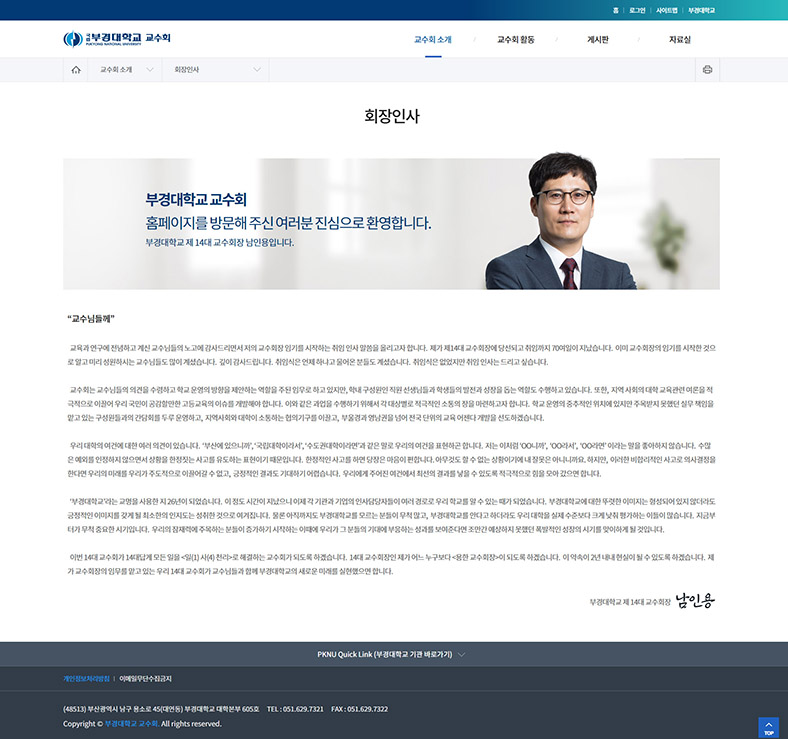Open the 로그인 link
The height and width of the screenshot is (739, 788).
637,10
